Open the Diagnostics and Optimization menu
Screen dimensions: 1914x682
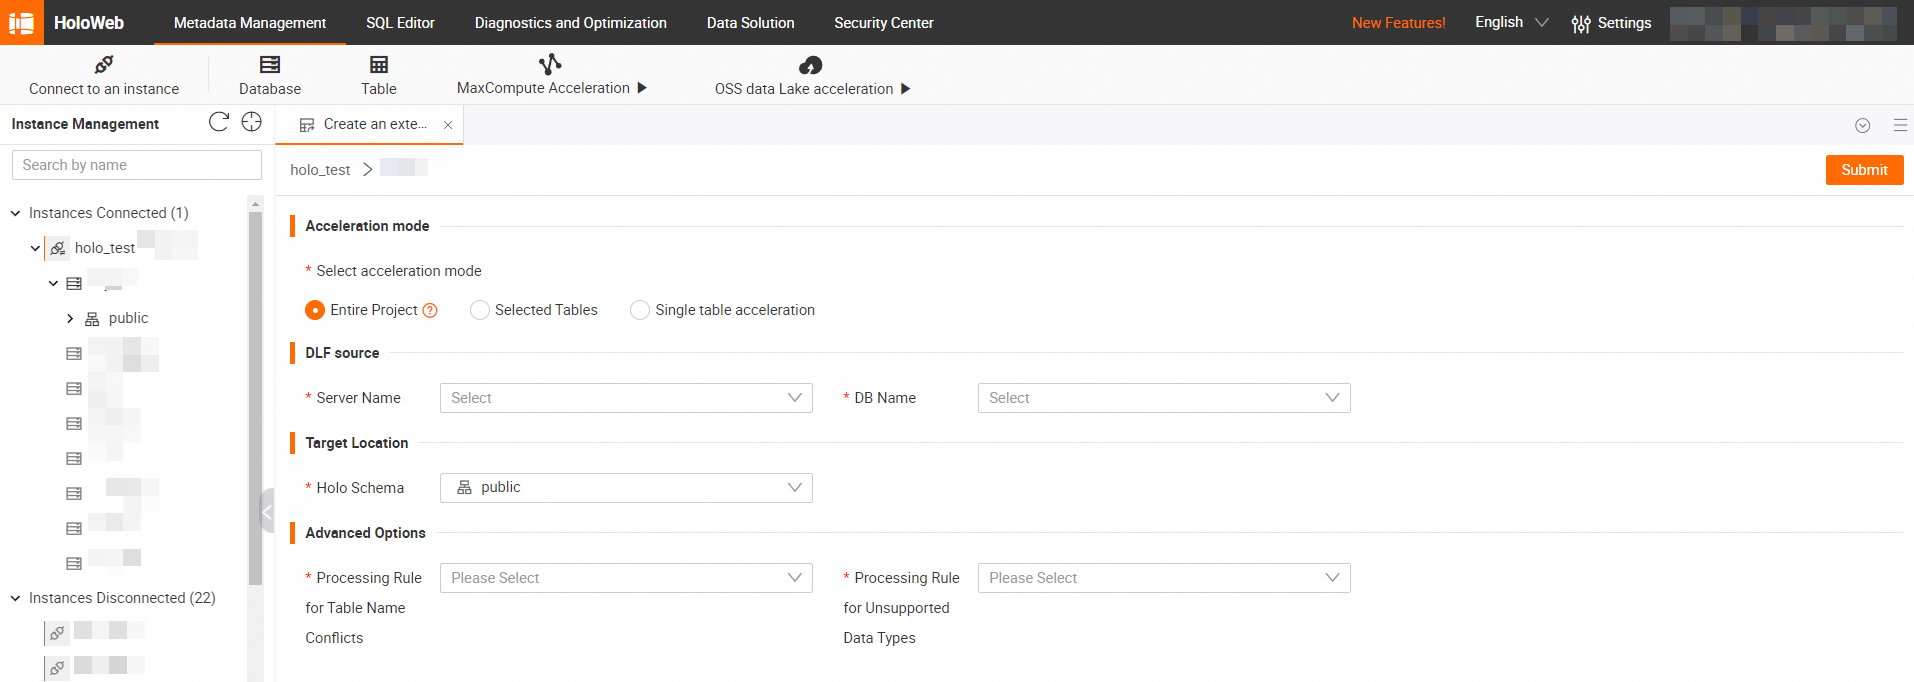570,23
